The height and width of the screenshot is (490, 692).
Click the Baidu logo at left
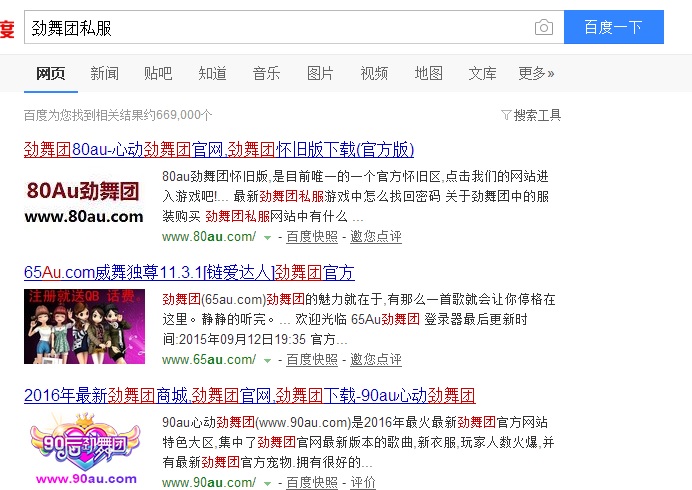(x=7, y=29)
